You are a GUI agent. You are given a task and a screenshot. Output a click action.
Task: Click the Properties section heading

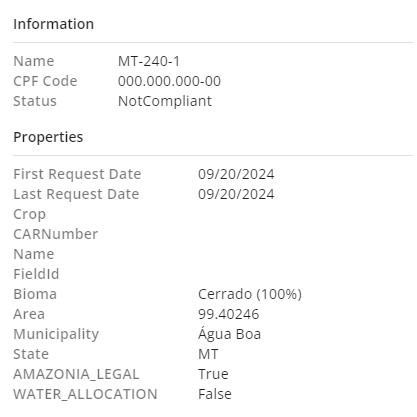pyautogui.click(x=48, y=137)
